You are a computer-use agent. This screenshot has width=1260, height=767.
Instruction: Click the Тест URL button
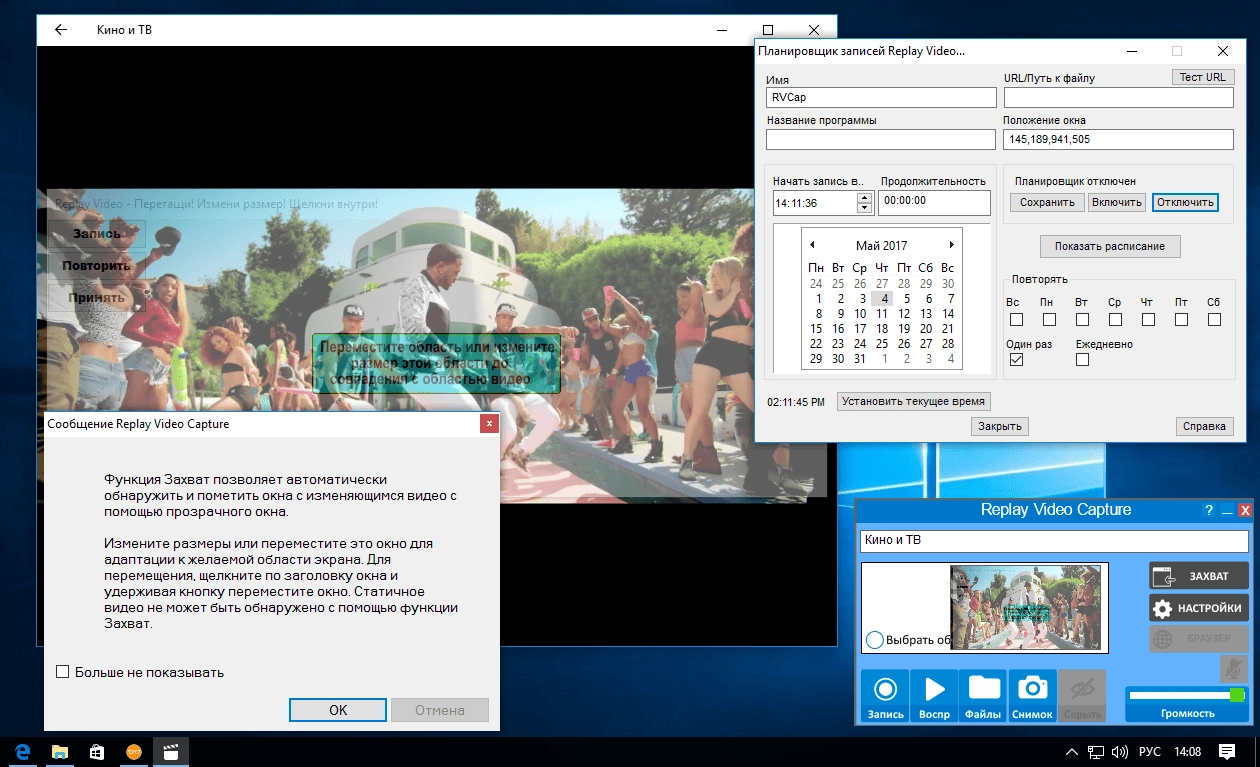[x=1202, y=77]
